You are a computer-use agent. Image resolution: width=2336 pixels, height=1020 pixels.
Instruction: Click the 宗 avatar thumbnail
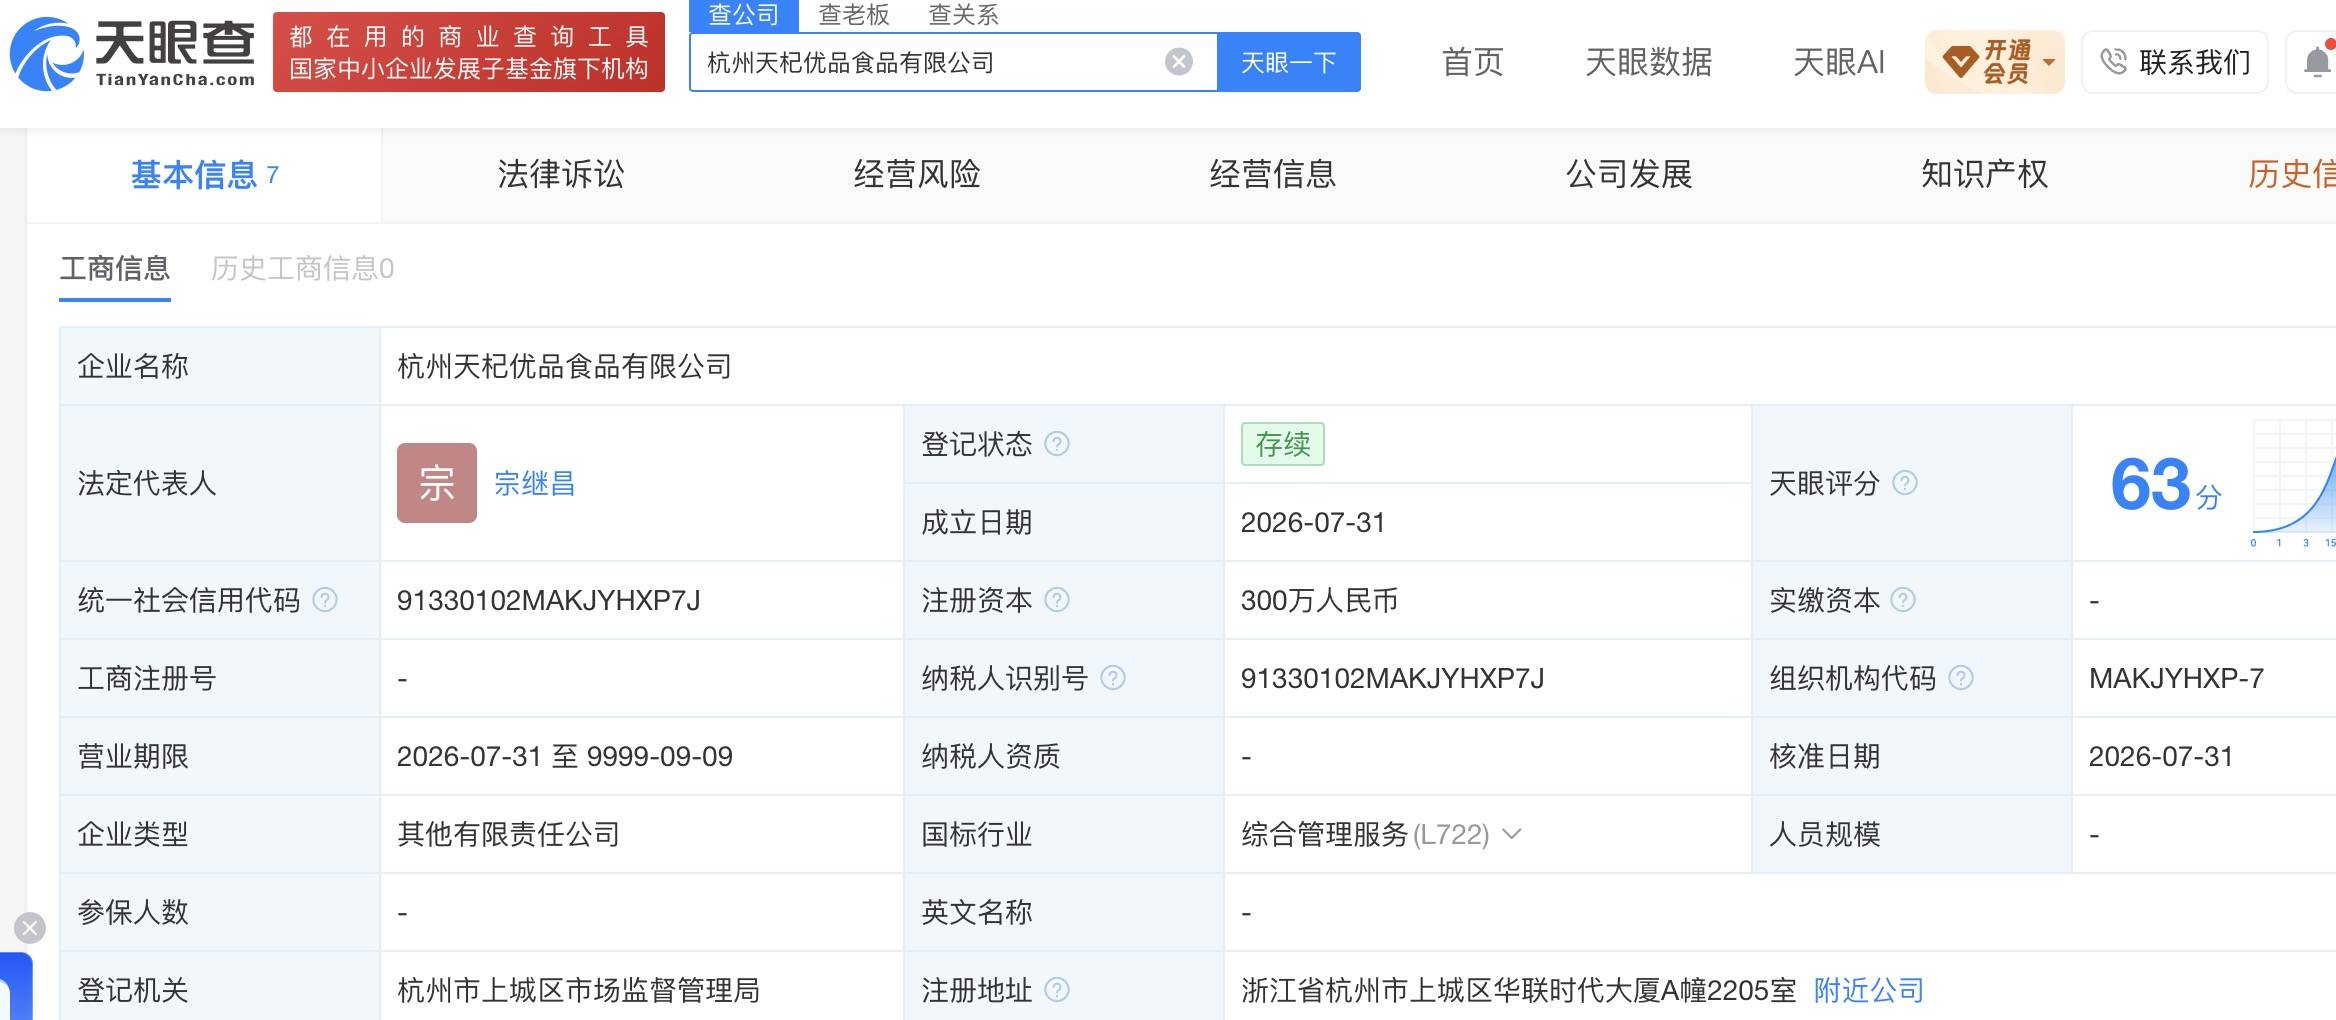pyautogui.click(x=437, y=483)
